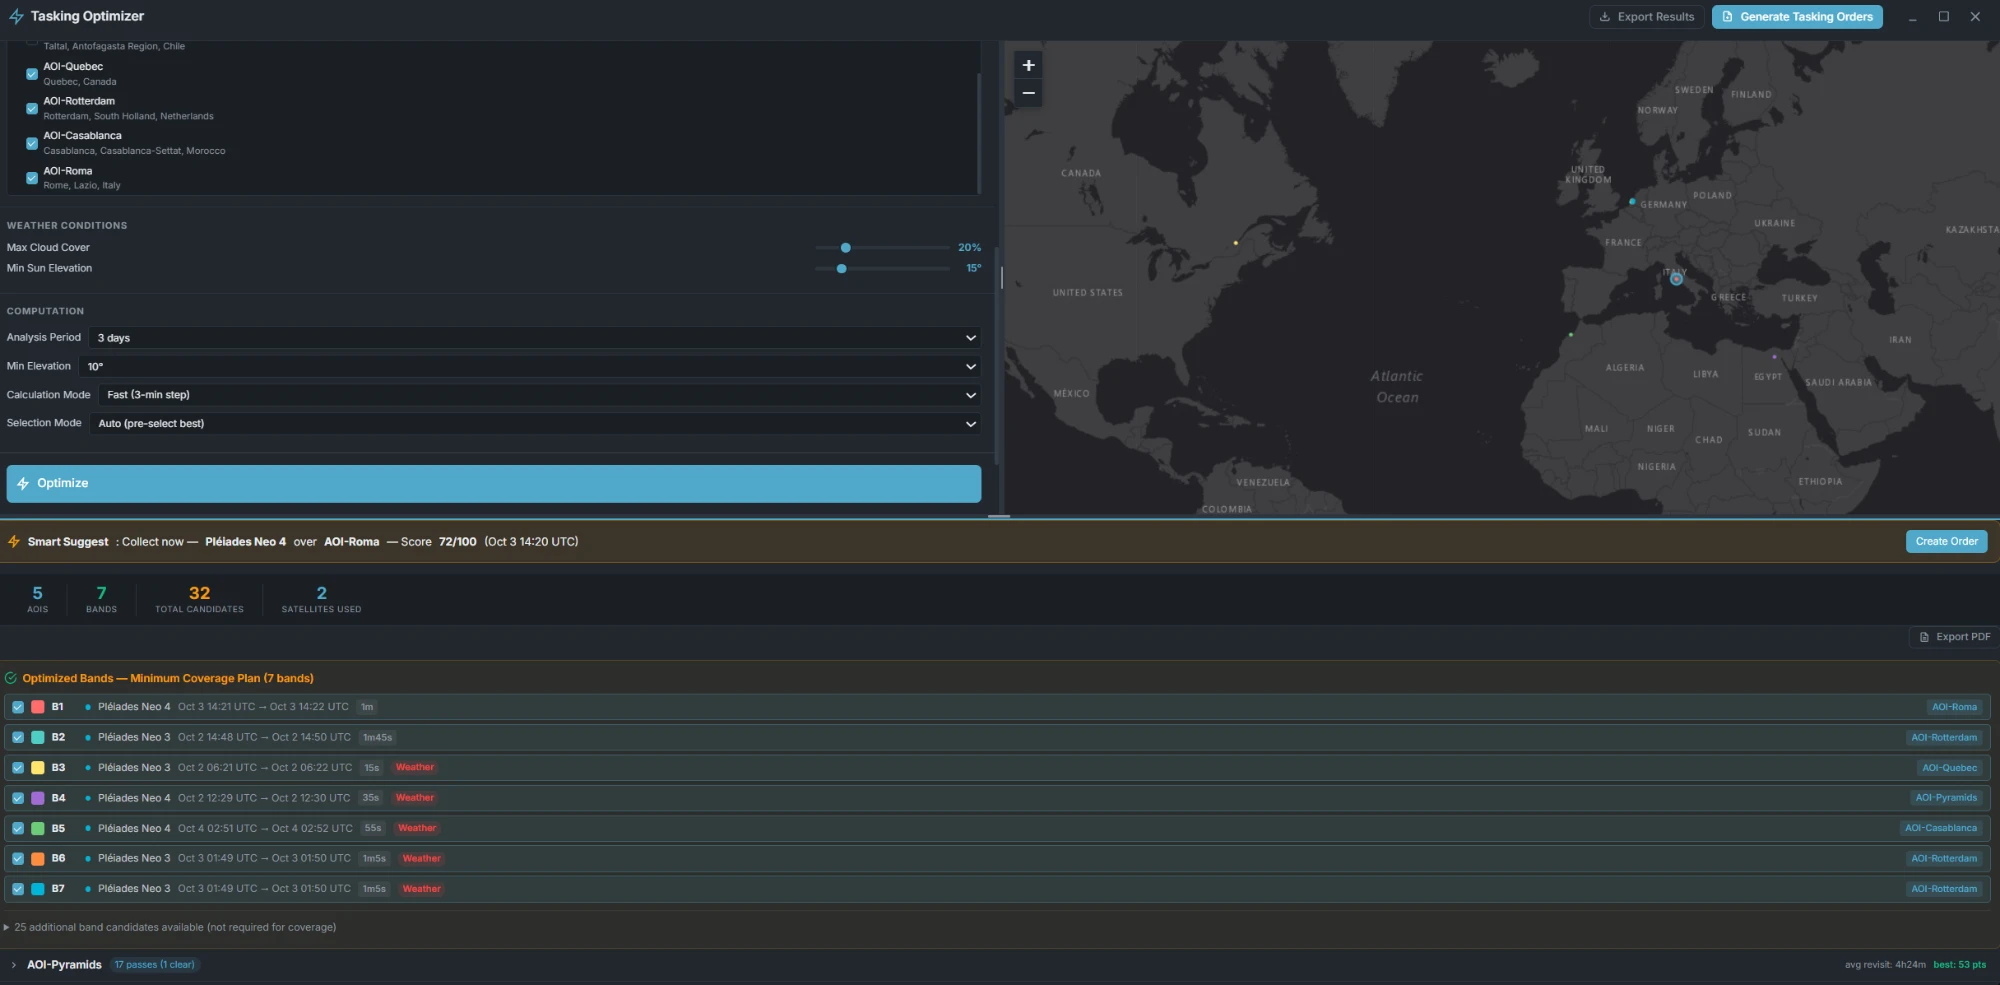Click the 1m45s duration on band B2
The image size is (2000, 985).
pyautogui.click(x=377, y=737)
